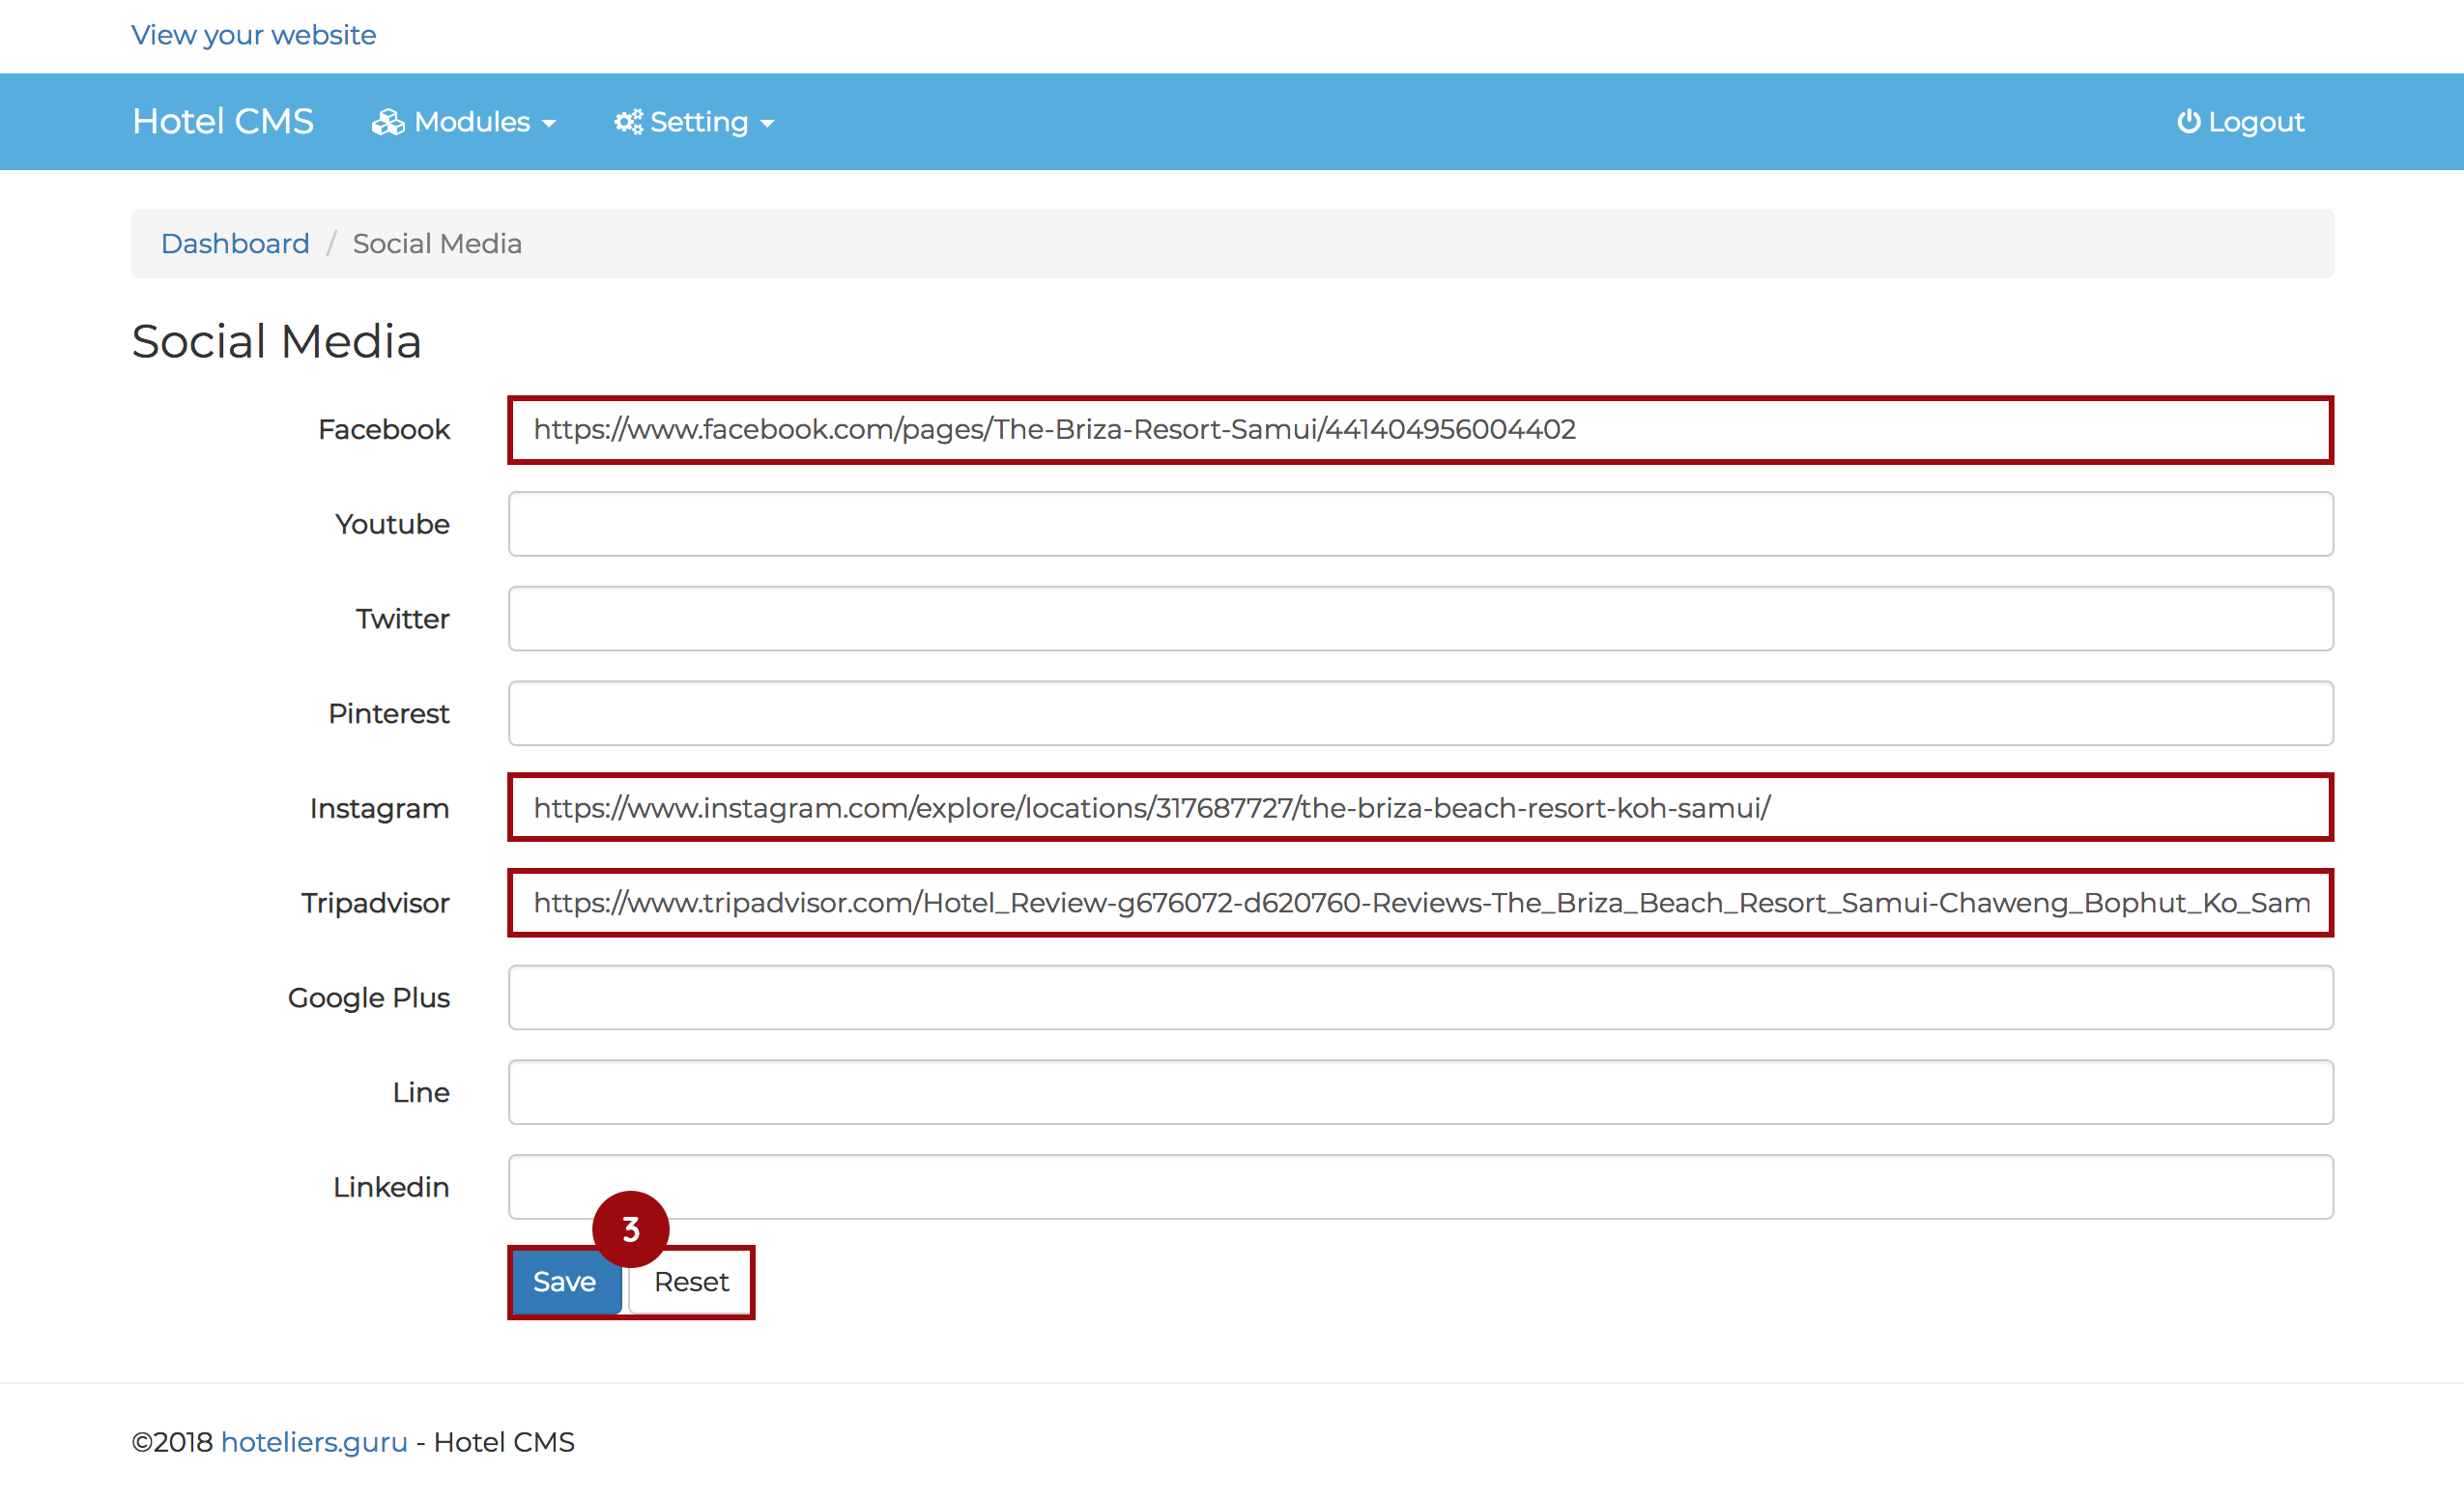The width and height of the screenshot is (2464, 1502).
Task: Click the Facebook field label
Action: 384,429
